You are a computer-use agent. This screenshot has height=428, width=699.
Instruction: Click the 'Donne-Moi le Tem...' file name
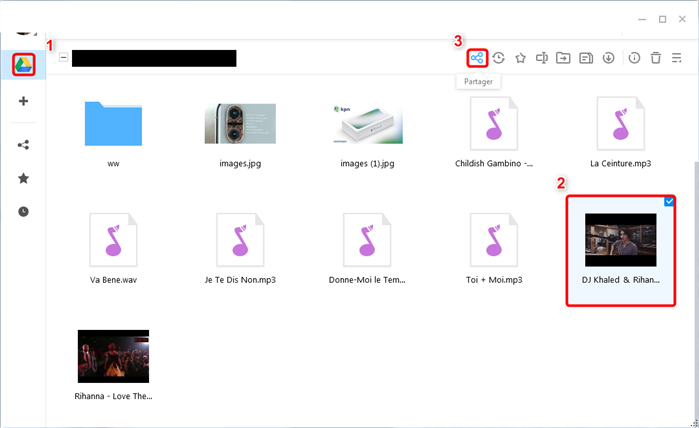(367, 280)
